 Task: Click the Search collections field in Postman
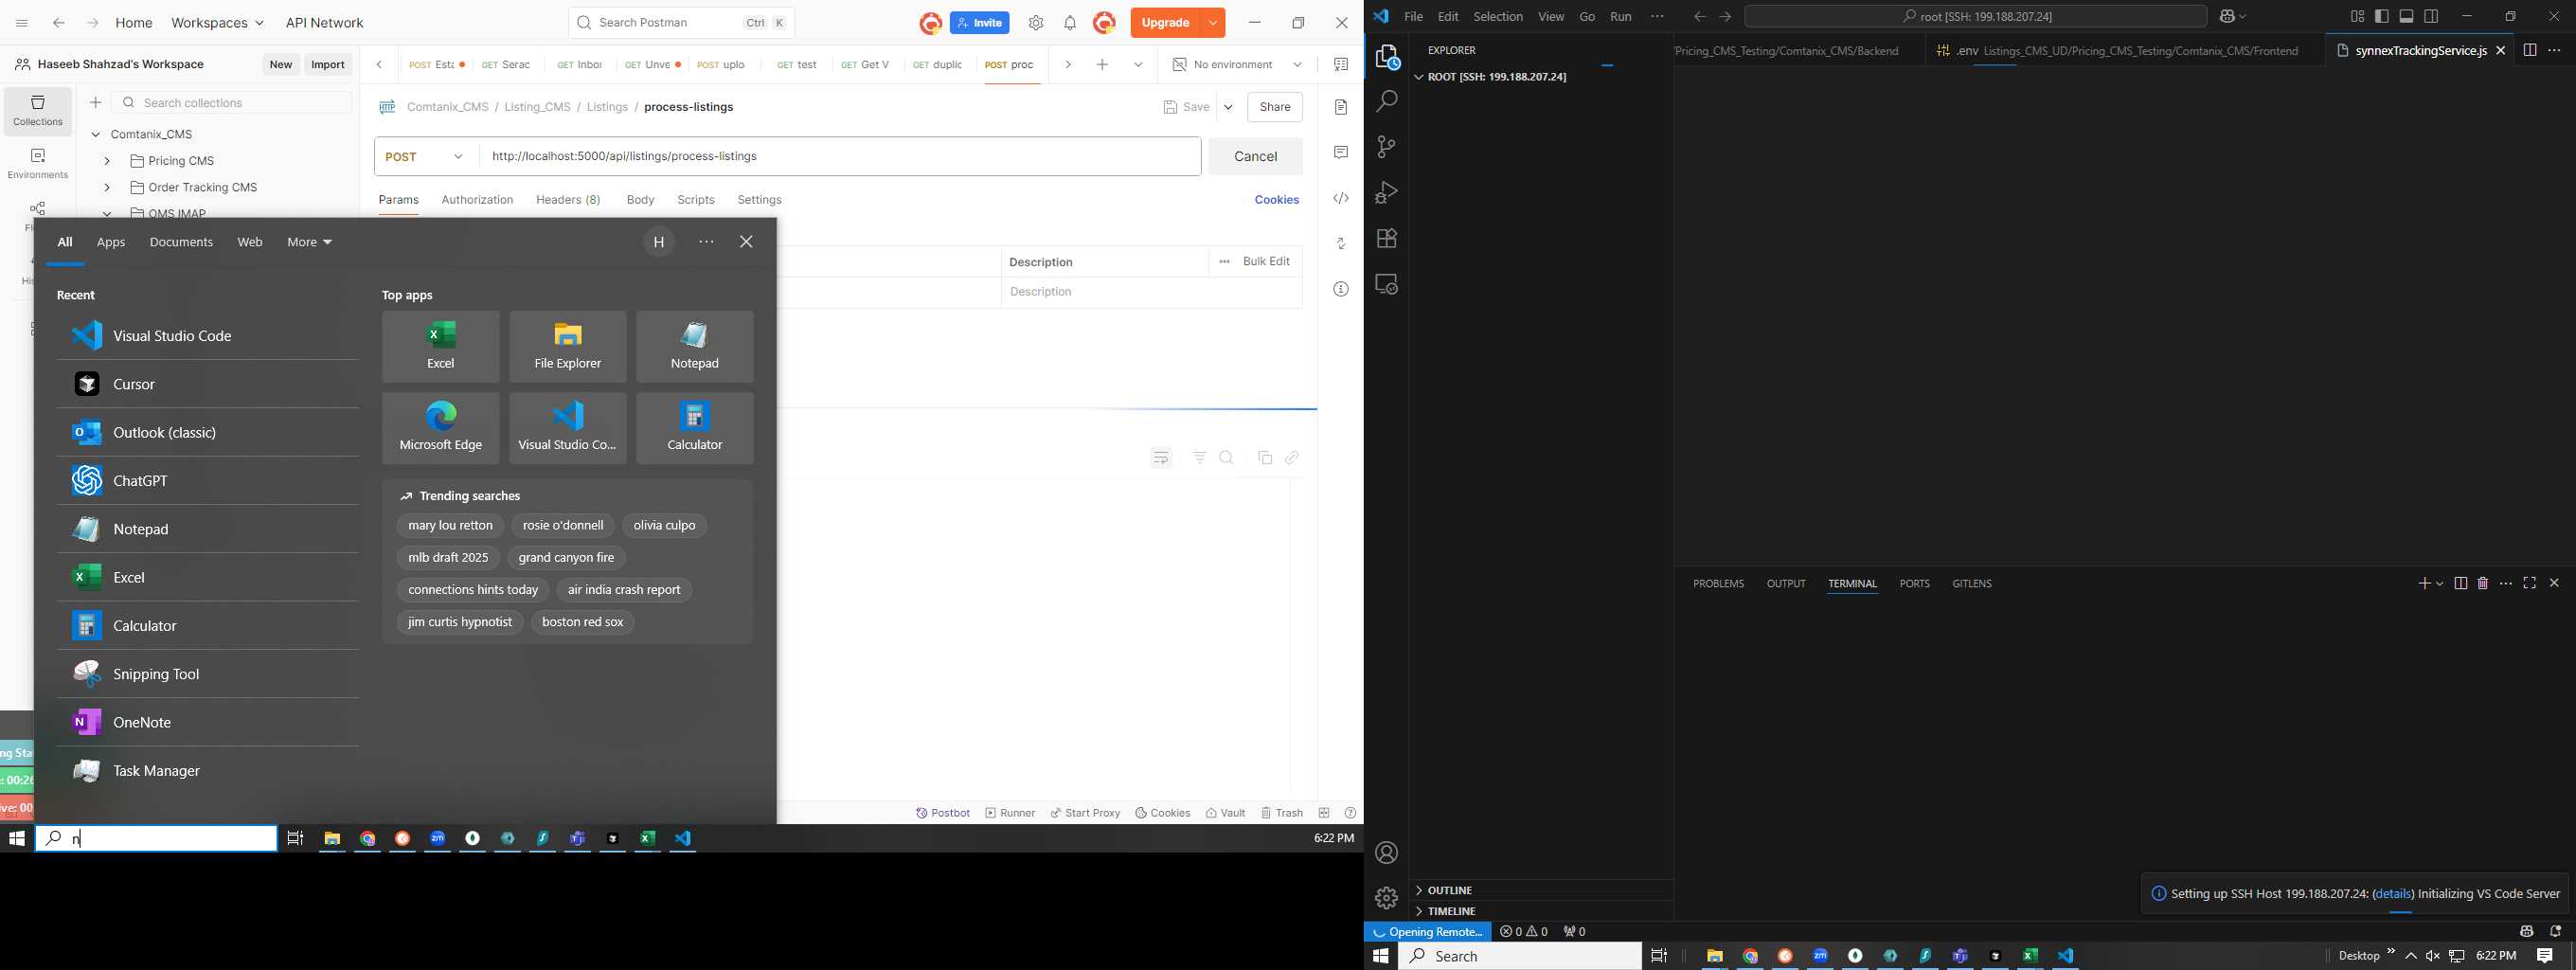click(232, 103)
